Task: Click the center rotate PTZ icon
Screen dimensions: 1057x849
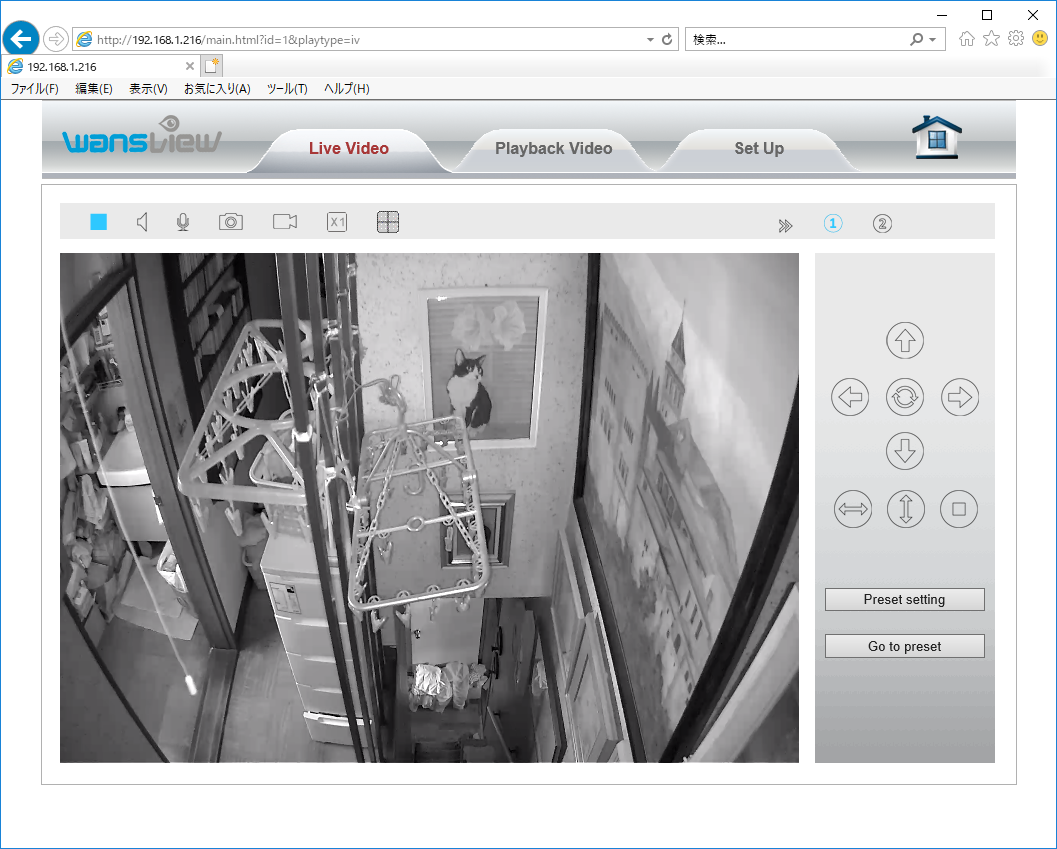Action: (x=905, y=397)
